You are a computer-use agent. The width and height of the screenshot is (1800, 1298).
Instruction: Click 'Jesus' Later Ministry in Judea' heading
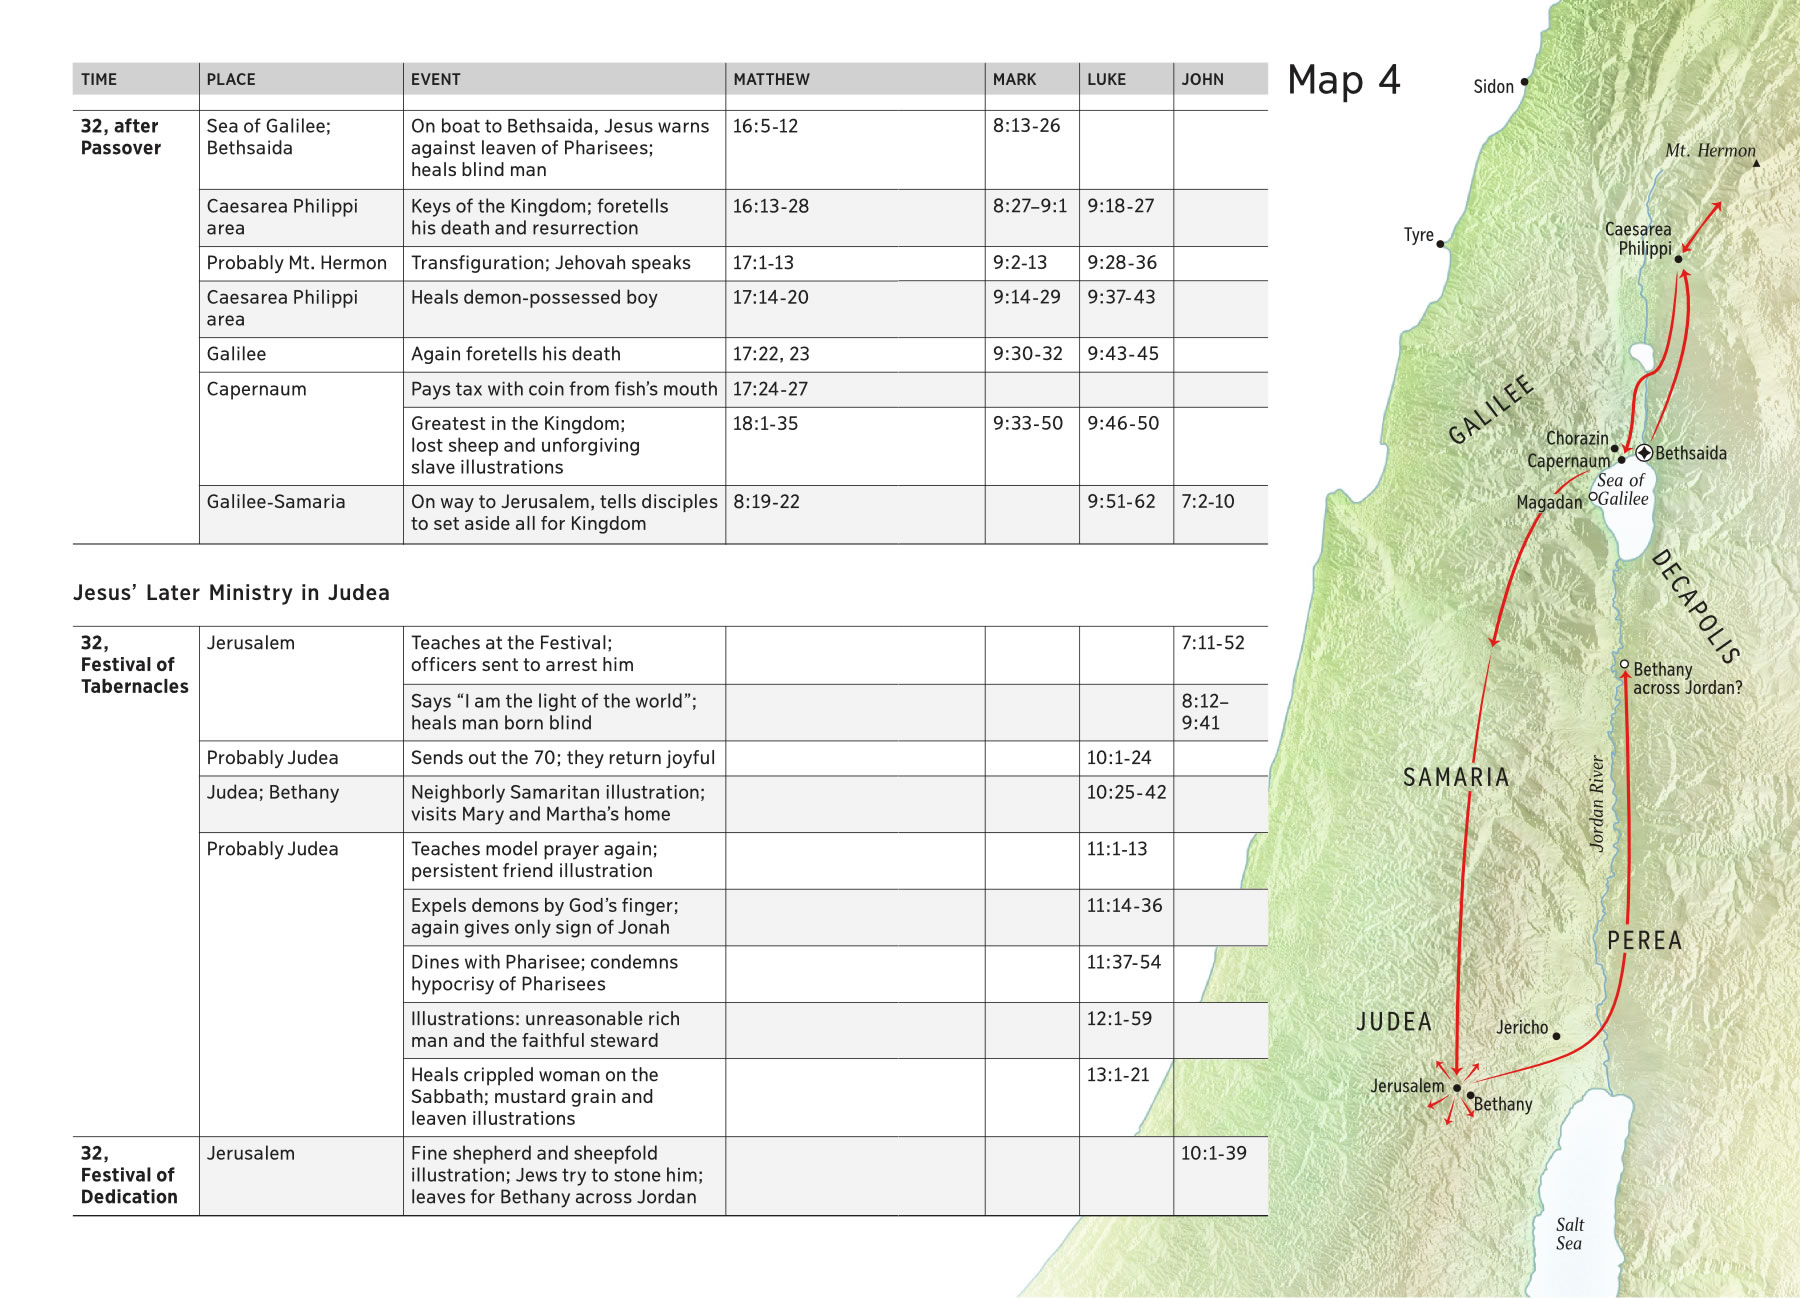tap(231, 593)
